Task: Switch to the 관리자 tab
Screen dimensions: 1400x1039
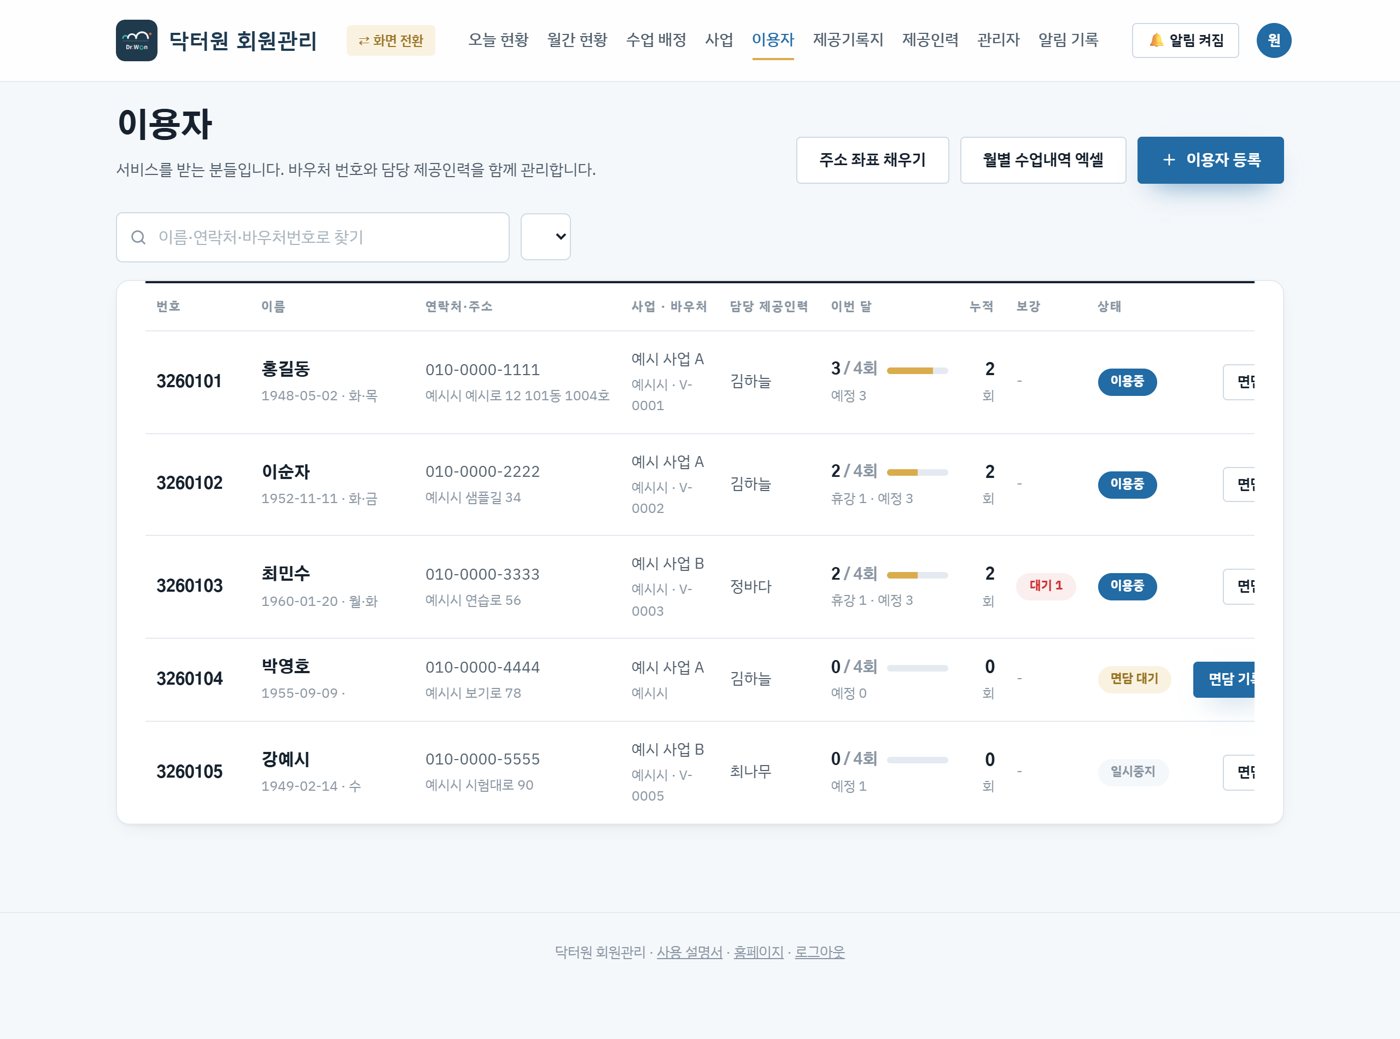Action: 998,40
